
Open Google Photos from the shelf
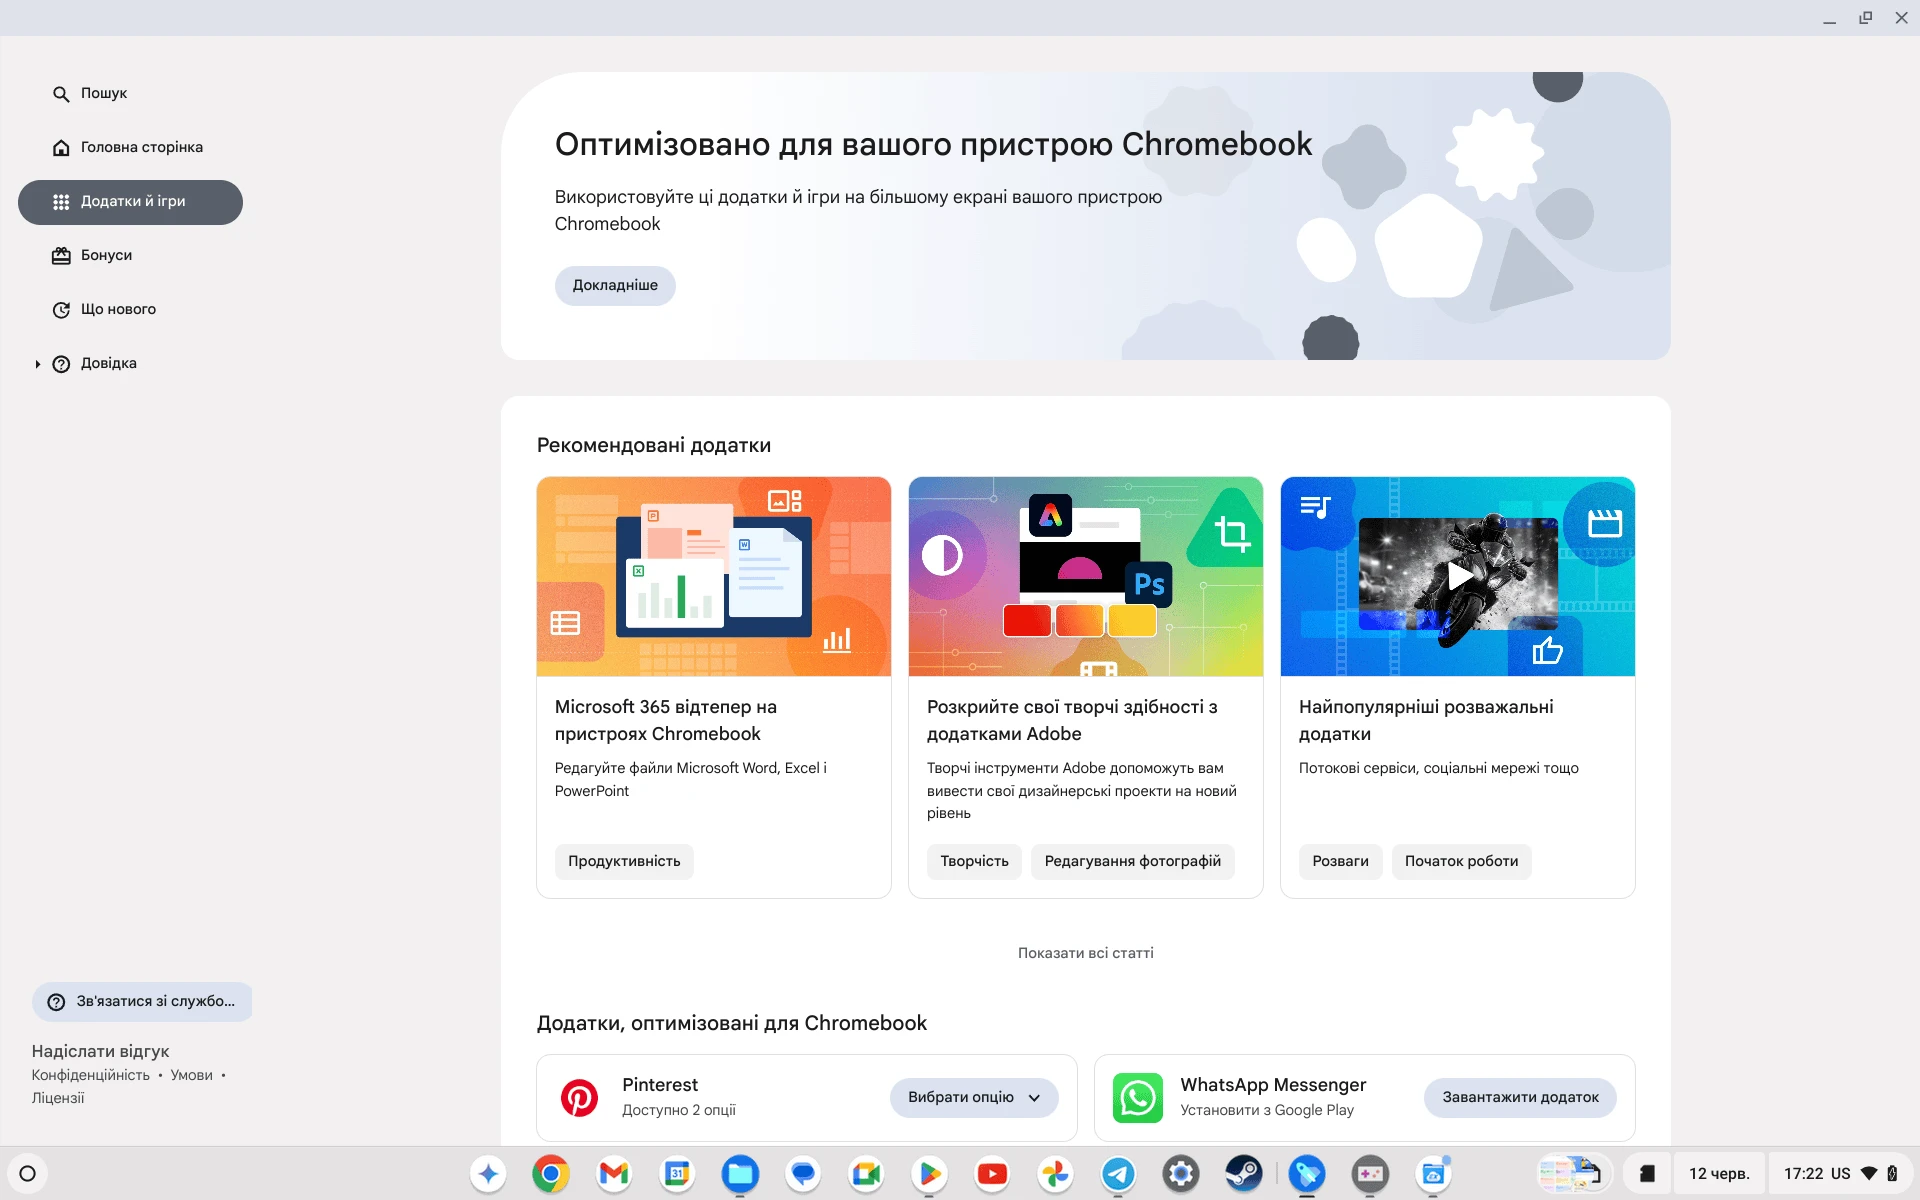point(1055,1174)
